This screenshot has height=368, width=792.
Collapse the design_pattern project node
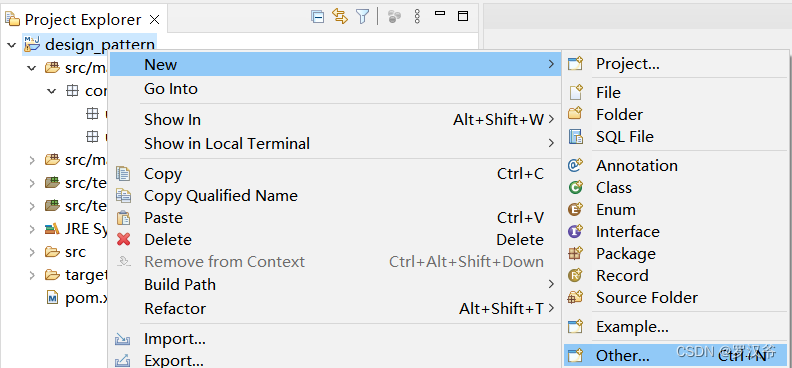11,45
